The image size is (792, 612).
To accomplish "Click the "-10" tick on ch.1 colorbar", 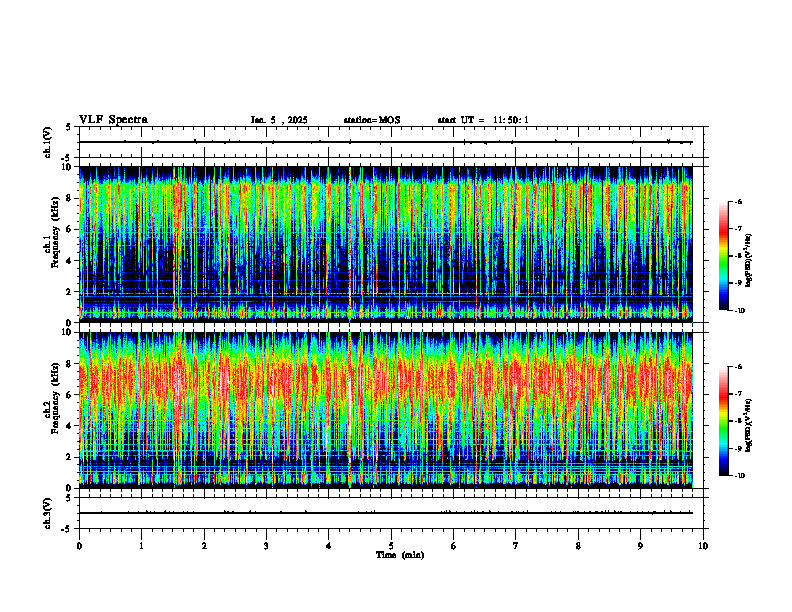I will pos(739,311).
